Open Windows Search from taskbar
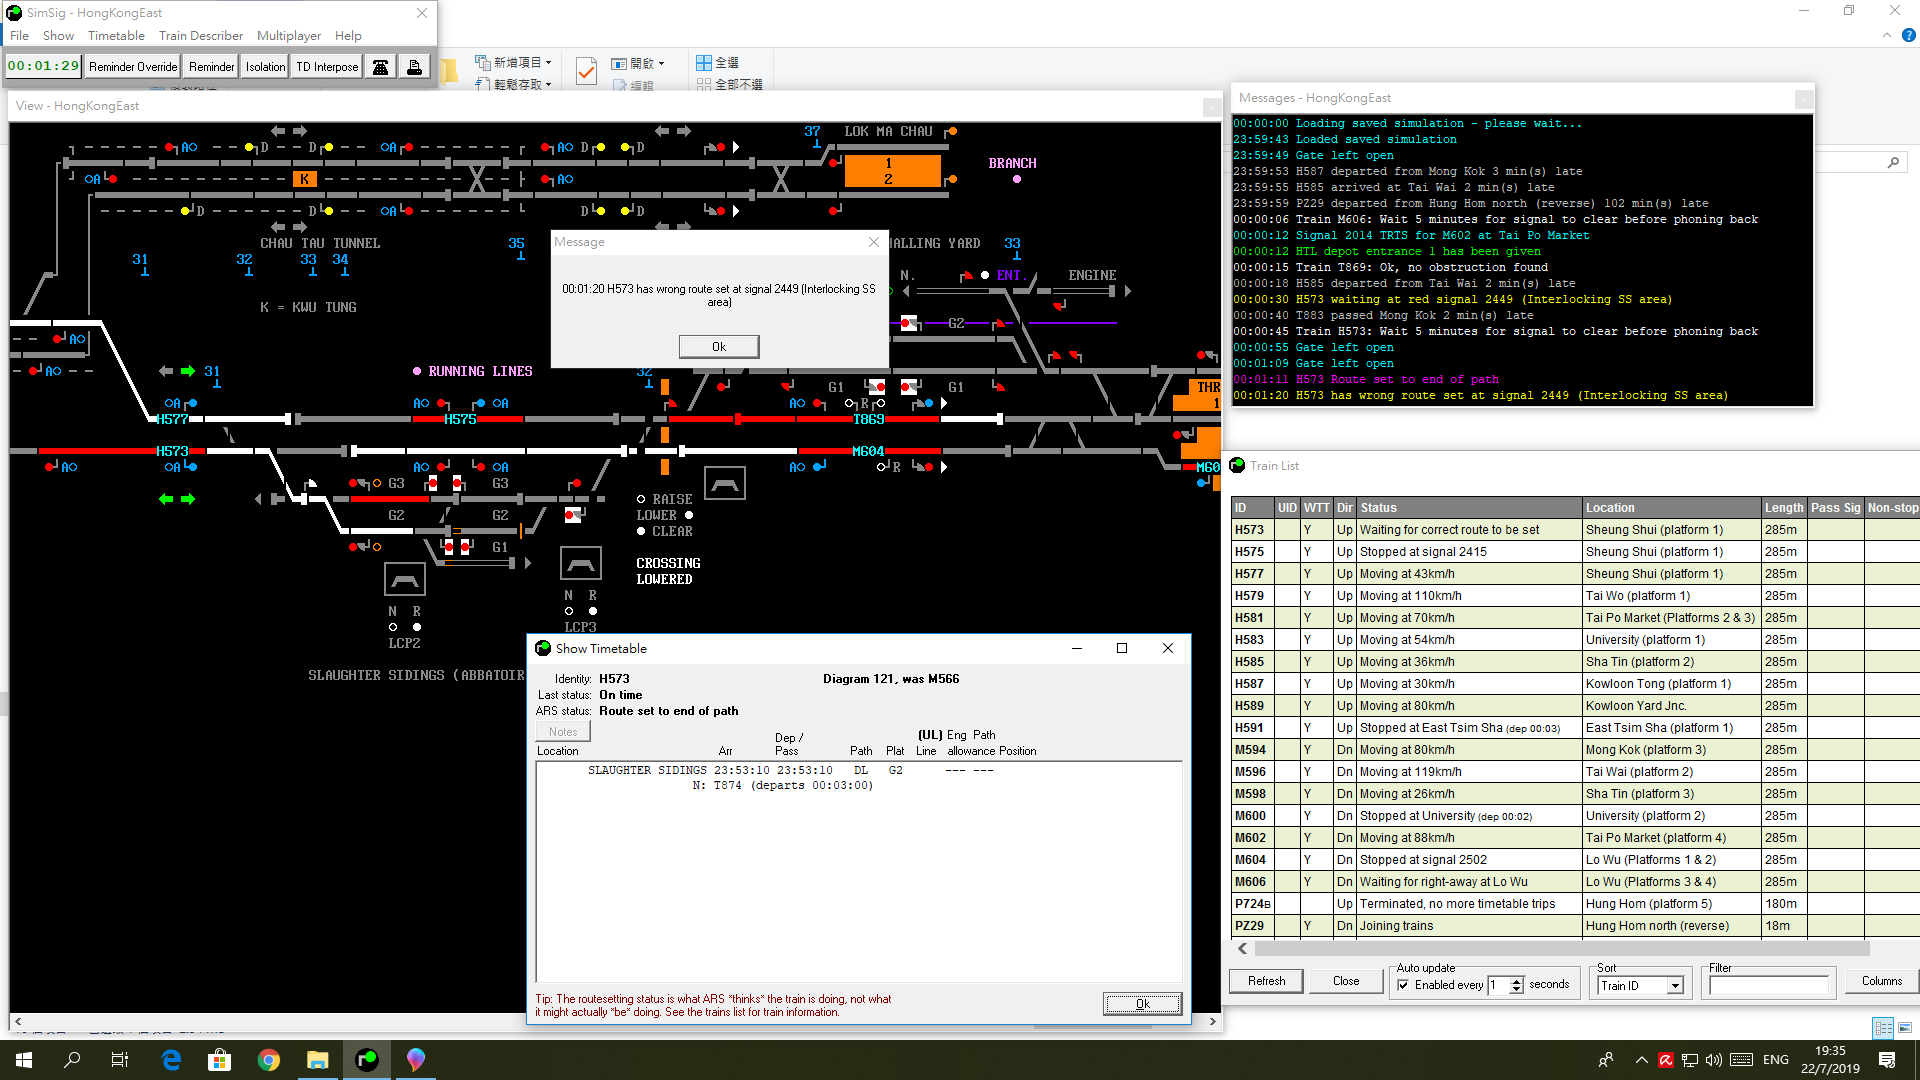This screenshot has height=1080, width=1920. pos(72,1060)
